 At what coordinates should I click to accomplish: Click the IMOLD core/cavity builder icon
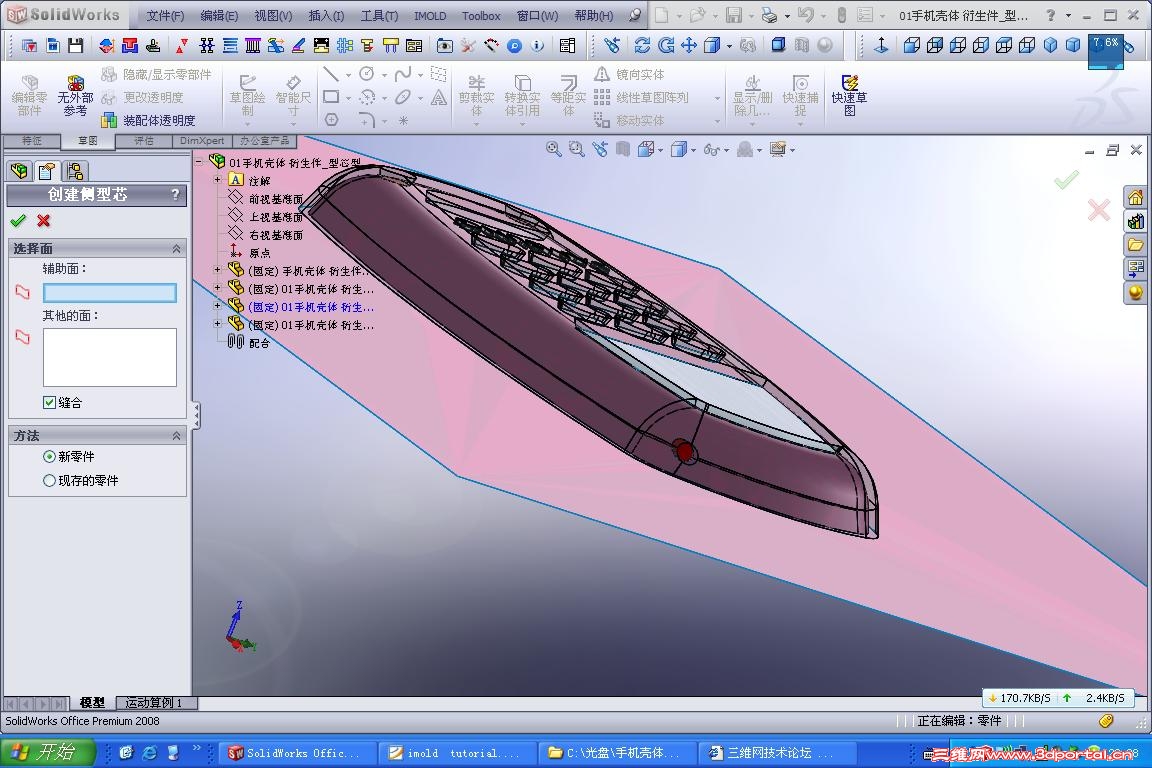click(107, 46)
